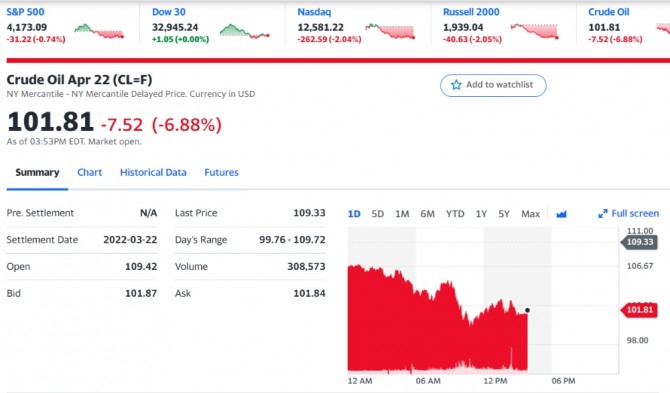Click the chart type area icon
Viewport: 670px width, 393px height.
pos(561,214)
